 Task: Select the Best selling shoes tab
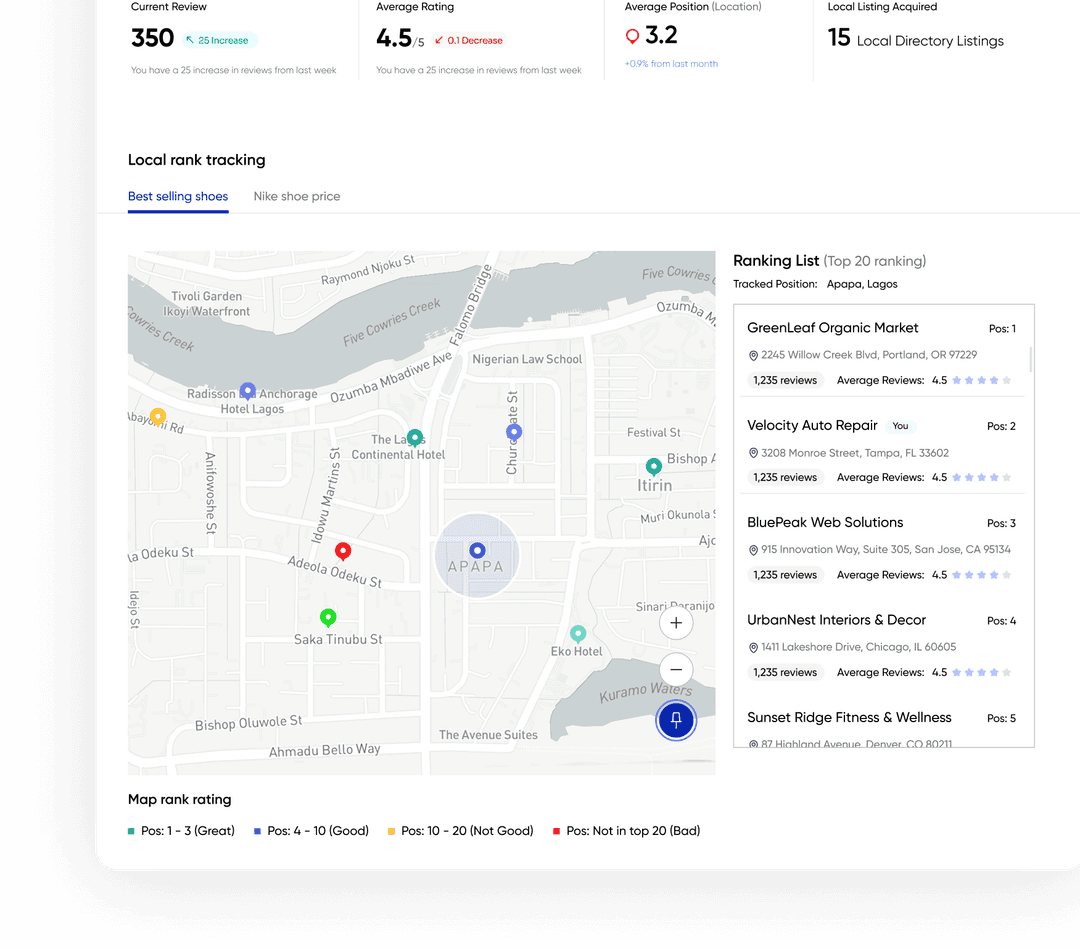tap(178, 196)
